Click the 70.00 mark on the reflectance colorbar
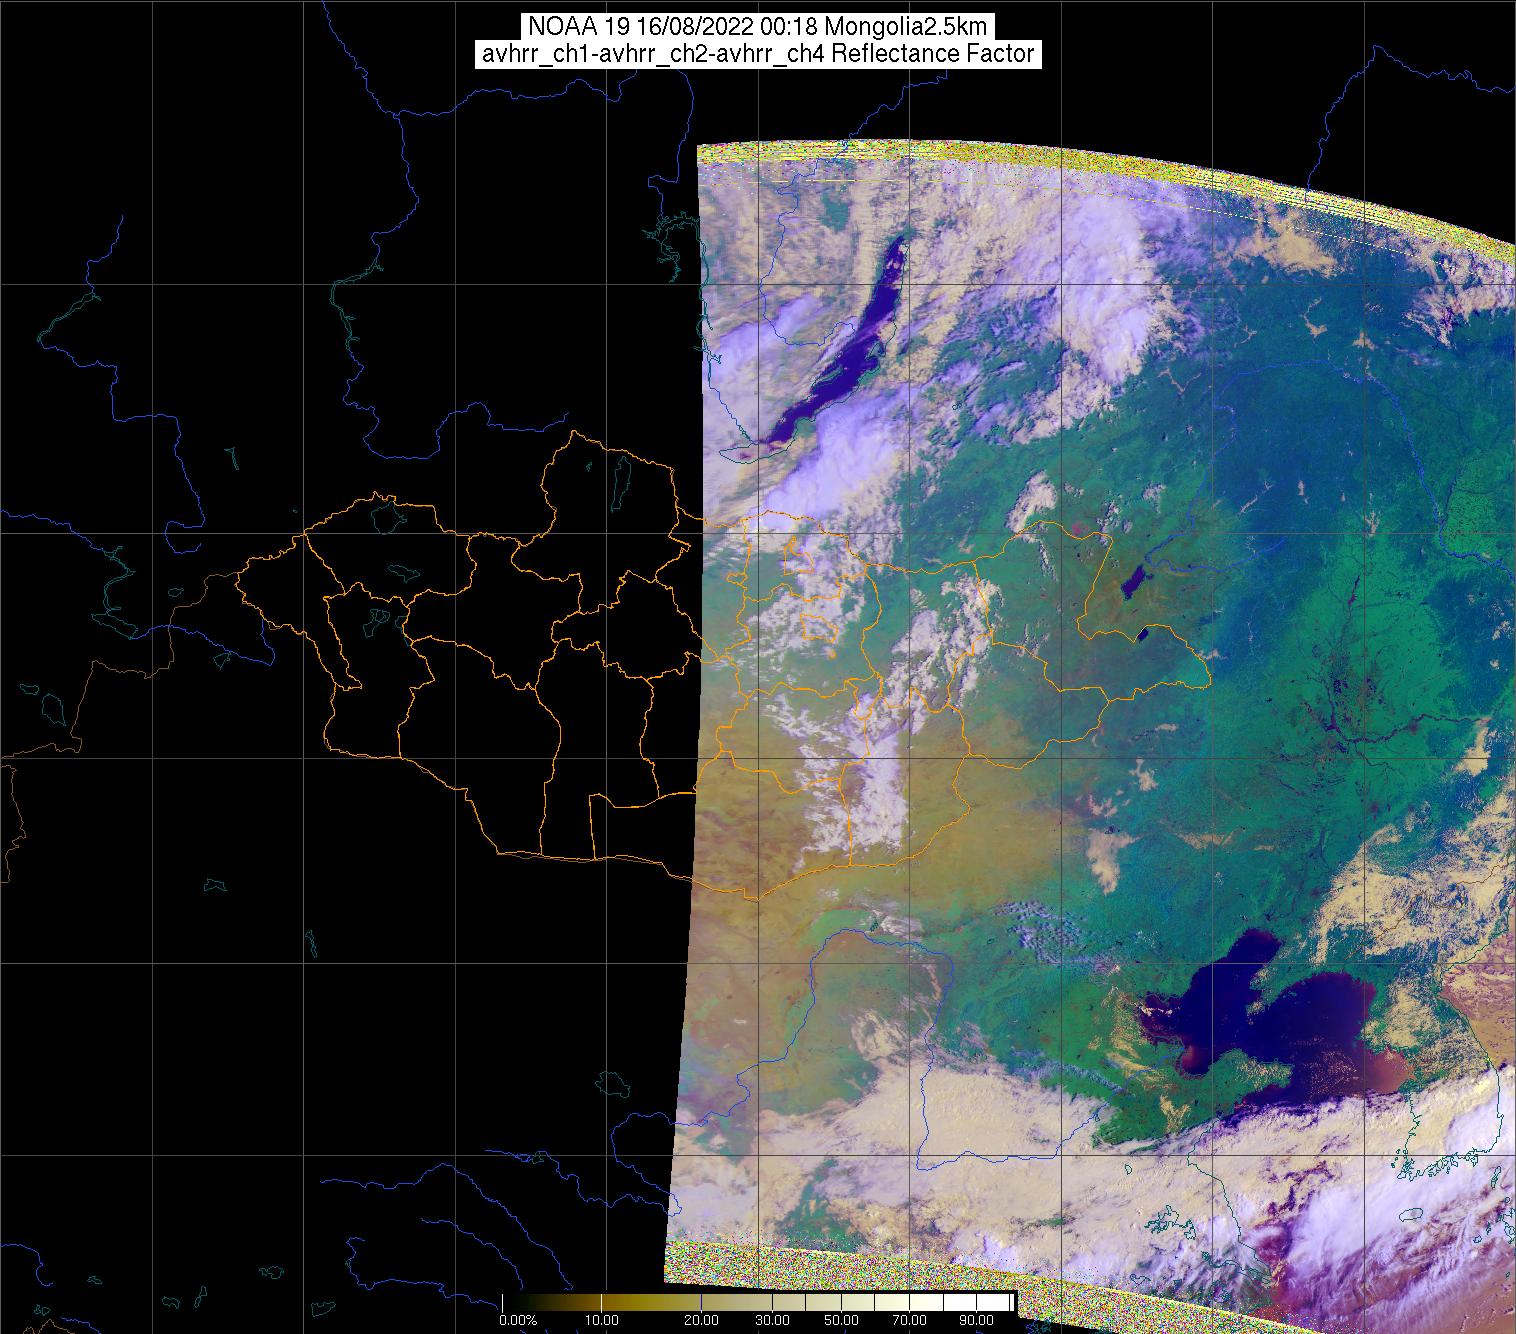Viewport: 1516px width, 1334px height. pyautogui.click(x=909, y=1321)
